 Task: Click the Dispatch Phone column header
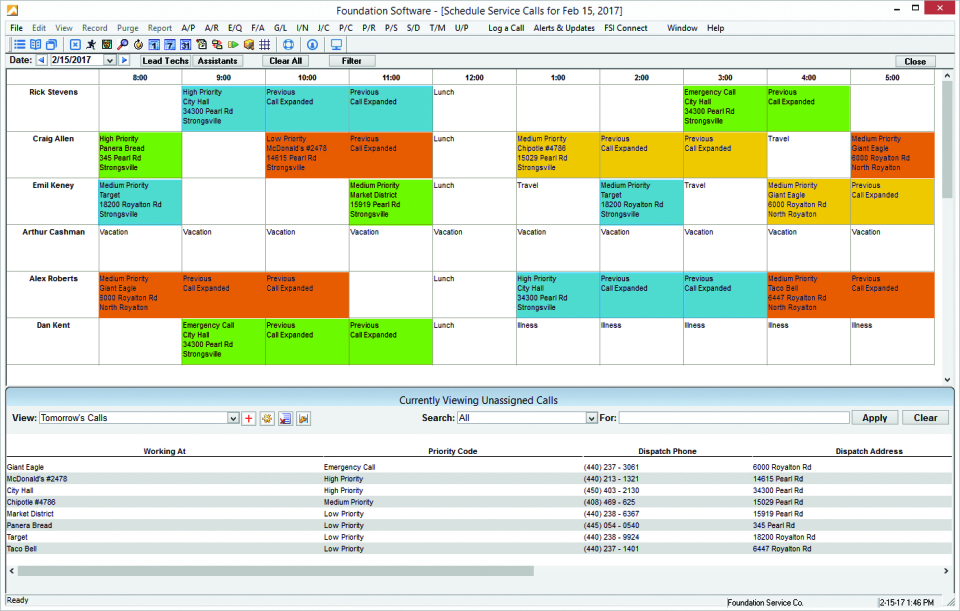(x=667, y=451)
